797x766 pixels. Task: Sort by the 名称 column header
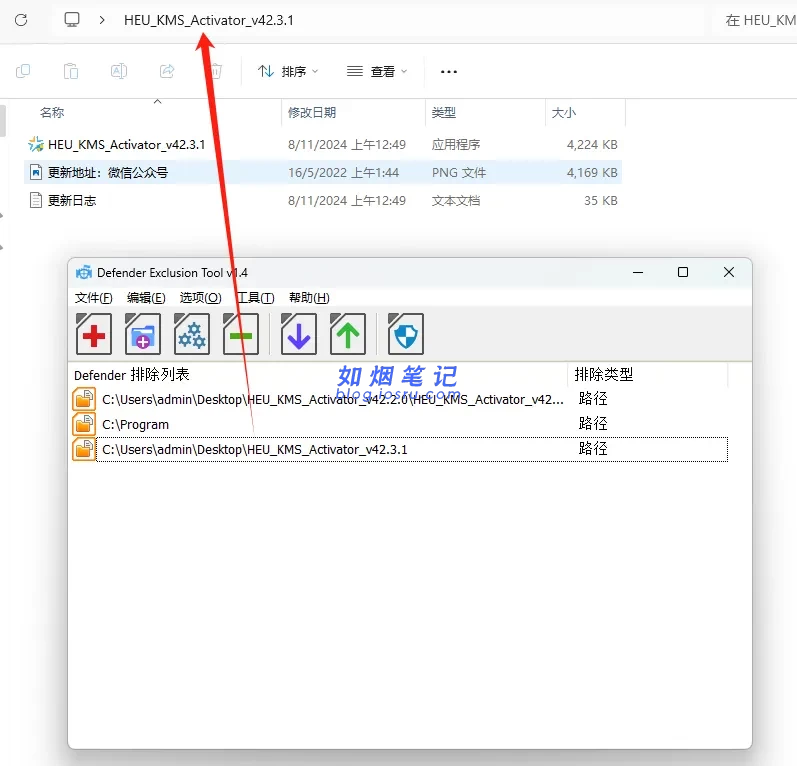(52, 113)
